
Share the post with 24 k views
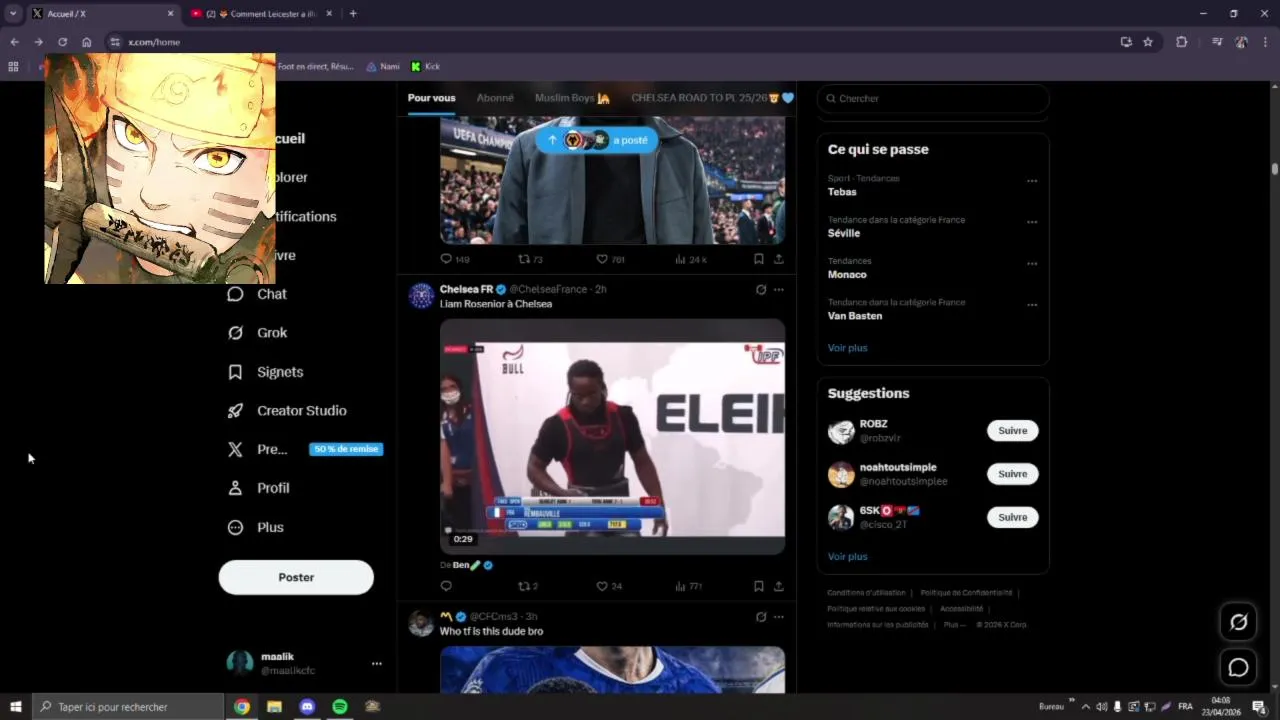(x=778, y=259)
